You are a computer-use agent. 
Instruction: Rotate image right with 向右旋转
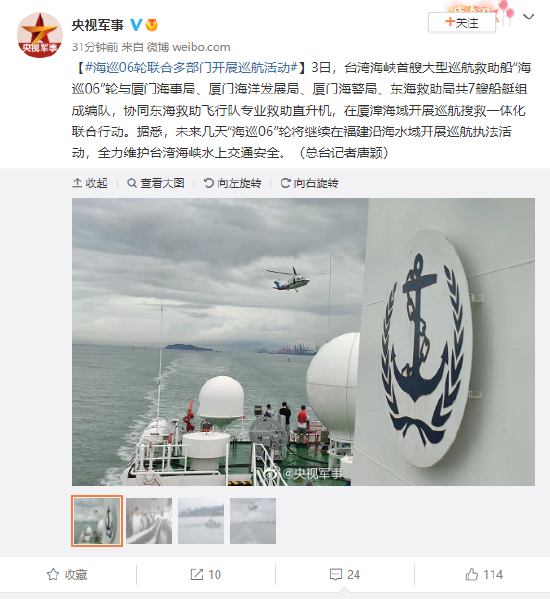tap(309, 183)
